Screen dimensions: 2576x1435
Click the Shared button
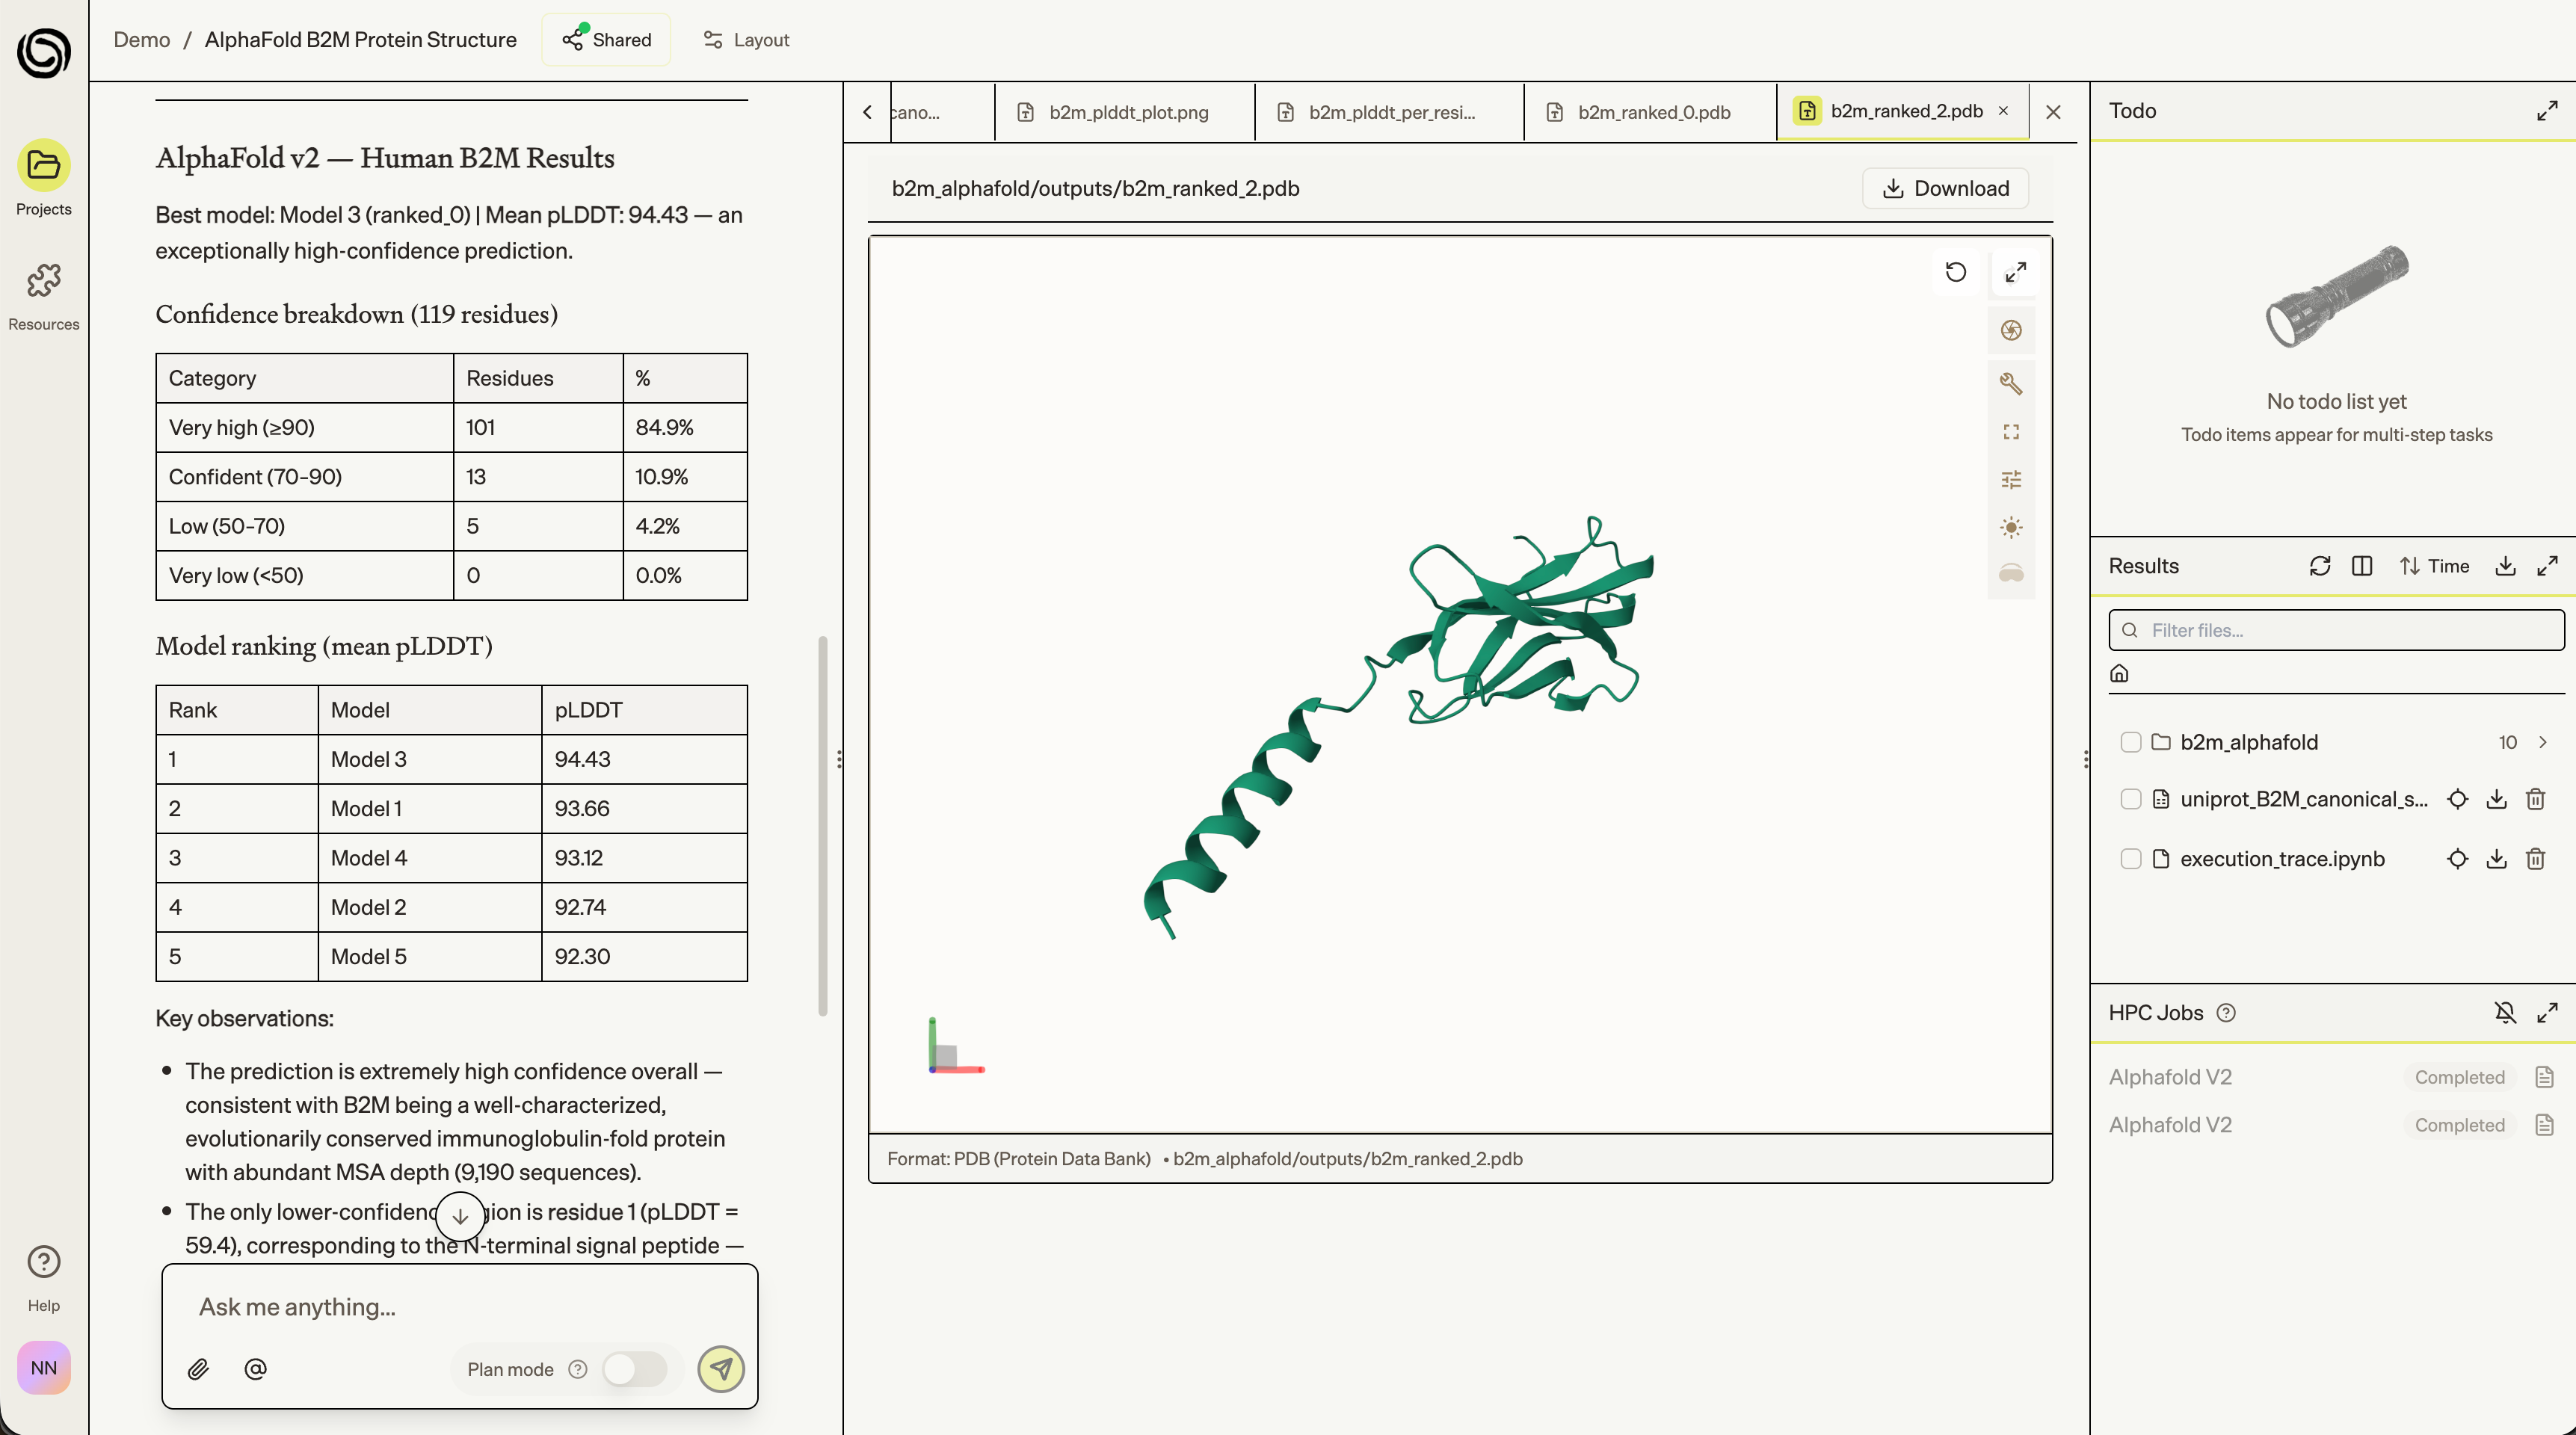[x=606, y=39]
